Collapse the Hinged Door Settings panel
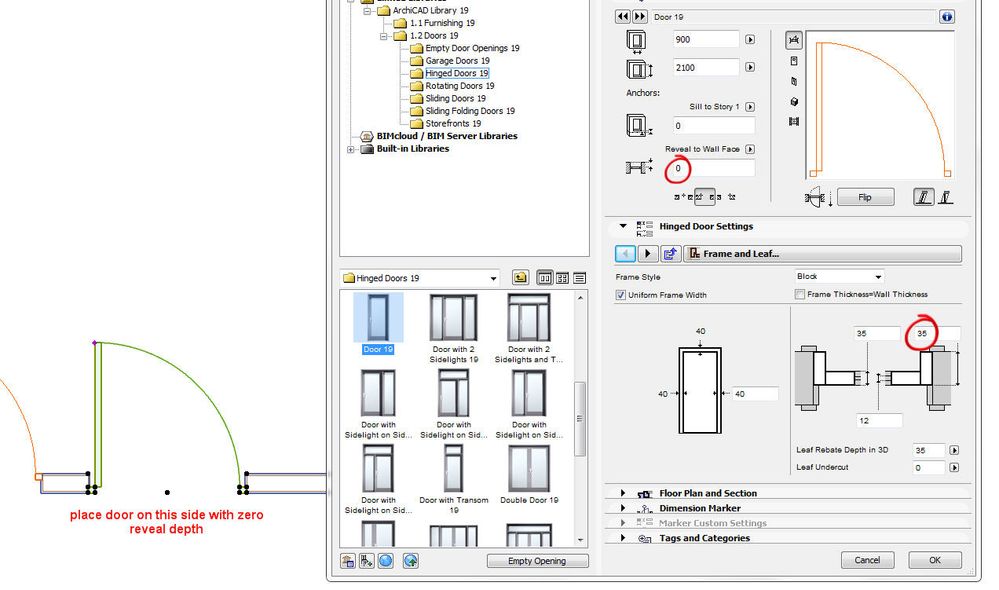 (622, 226)
